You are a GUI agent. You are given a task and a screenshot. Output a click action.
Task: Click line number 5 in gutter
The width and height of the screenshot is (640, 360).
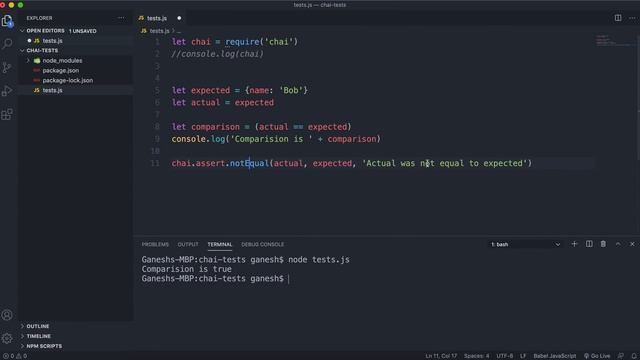pyautogui.click(x=158, y=90)
